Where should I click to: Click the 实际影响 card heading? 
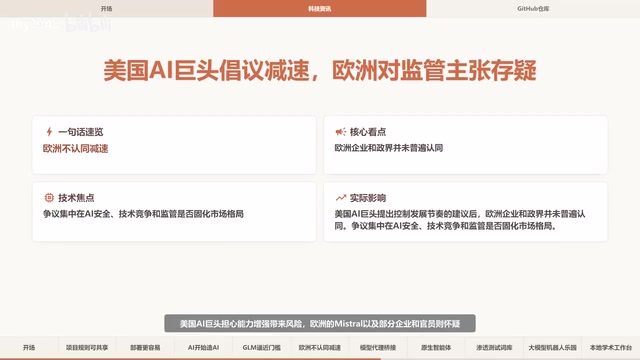pyautogui.click(x=368, y=198)
